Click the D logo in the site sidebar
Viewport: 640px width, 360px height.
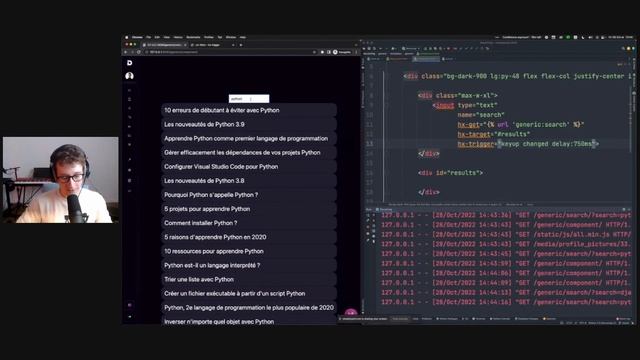point(129,63)
